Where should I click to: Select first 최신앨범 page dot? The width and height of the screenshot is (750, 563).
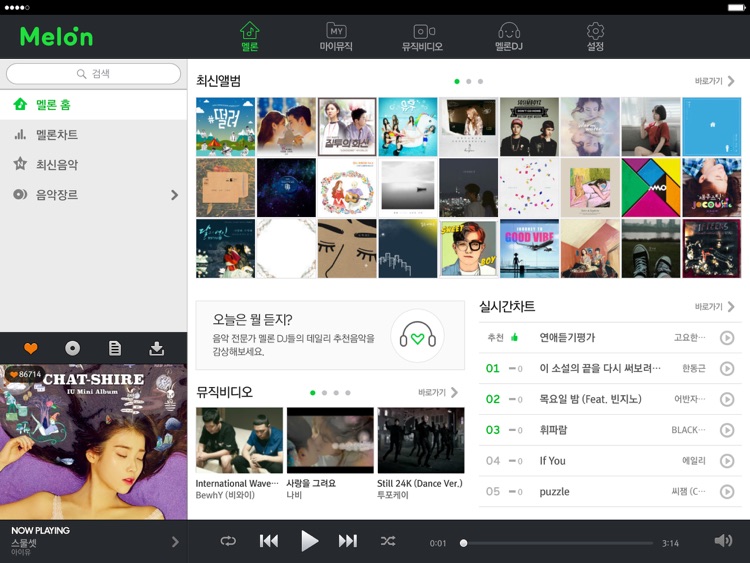pos(457,81)
